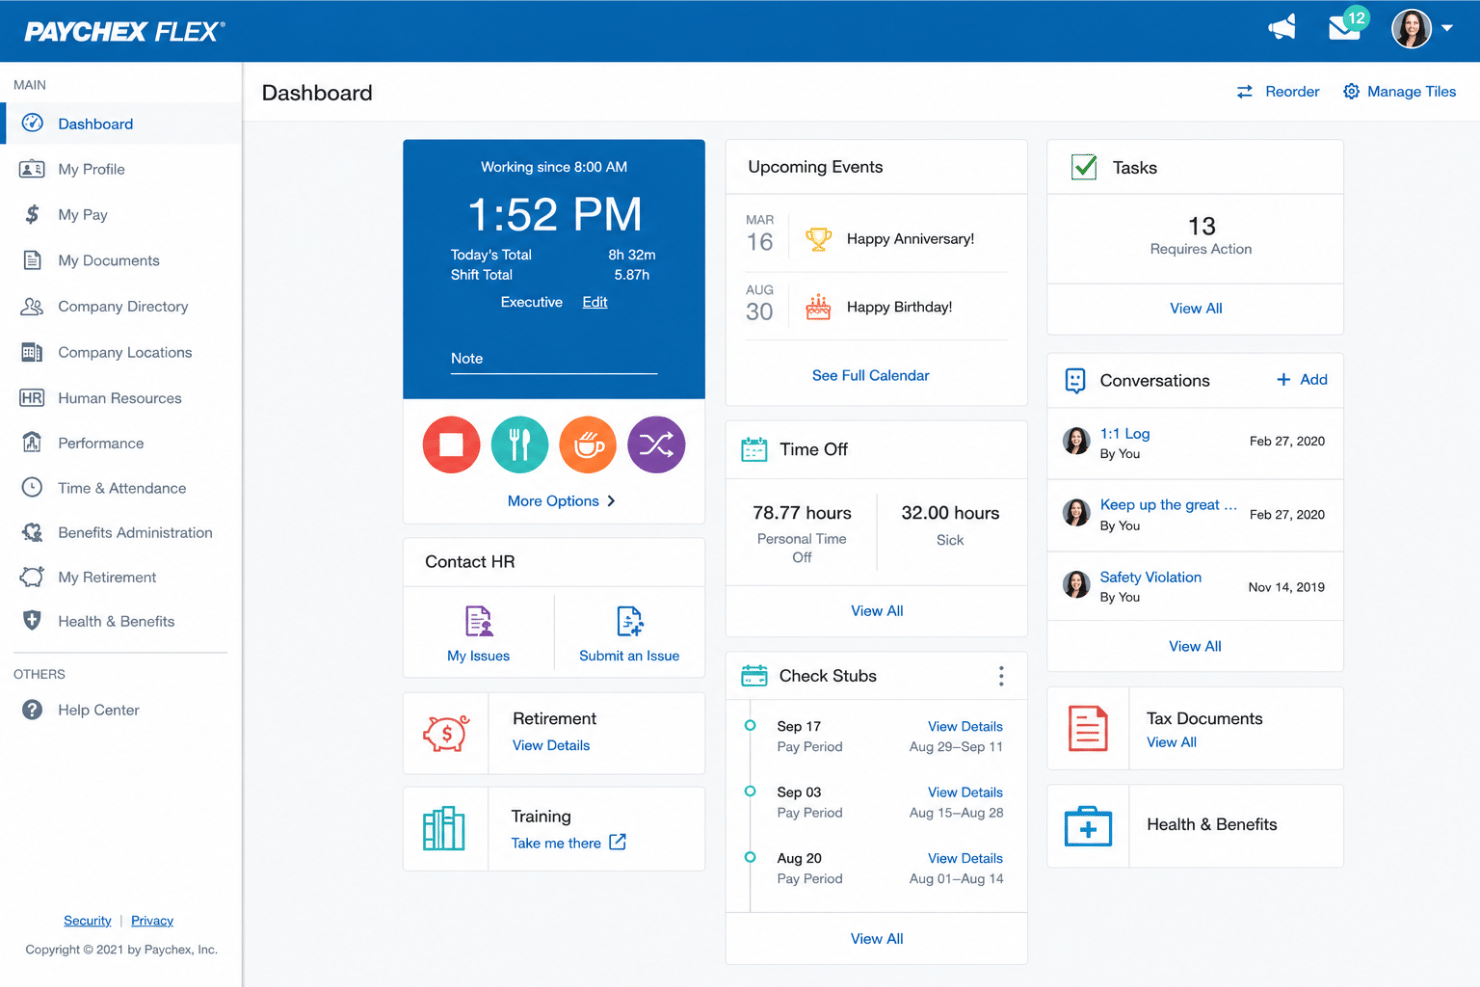Add a new conversation

click(x=1302, y=380)
